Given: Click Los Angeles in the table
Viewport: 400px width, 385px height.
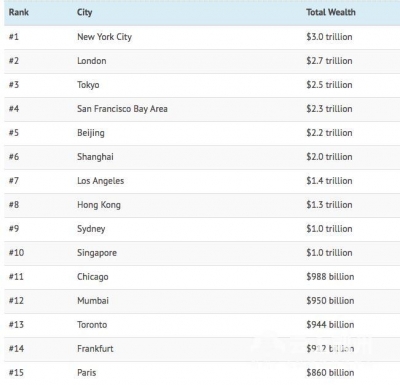Looking at the screenshot, I should click(100, 181).
